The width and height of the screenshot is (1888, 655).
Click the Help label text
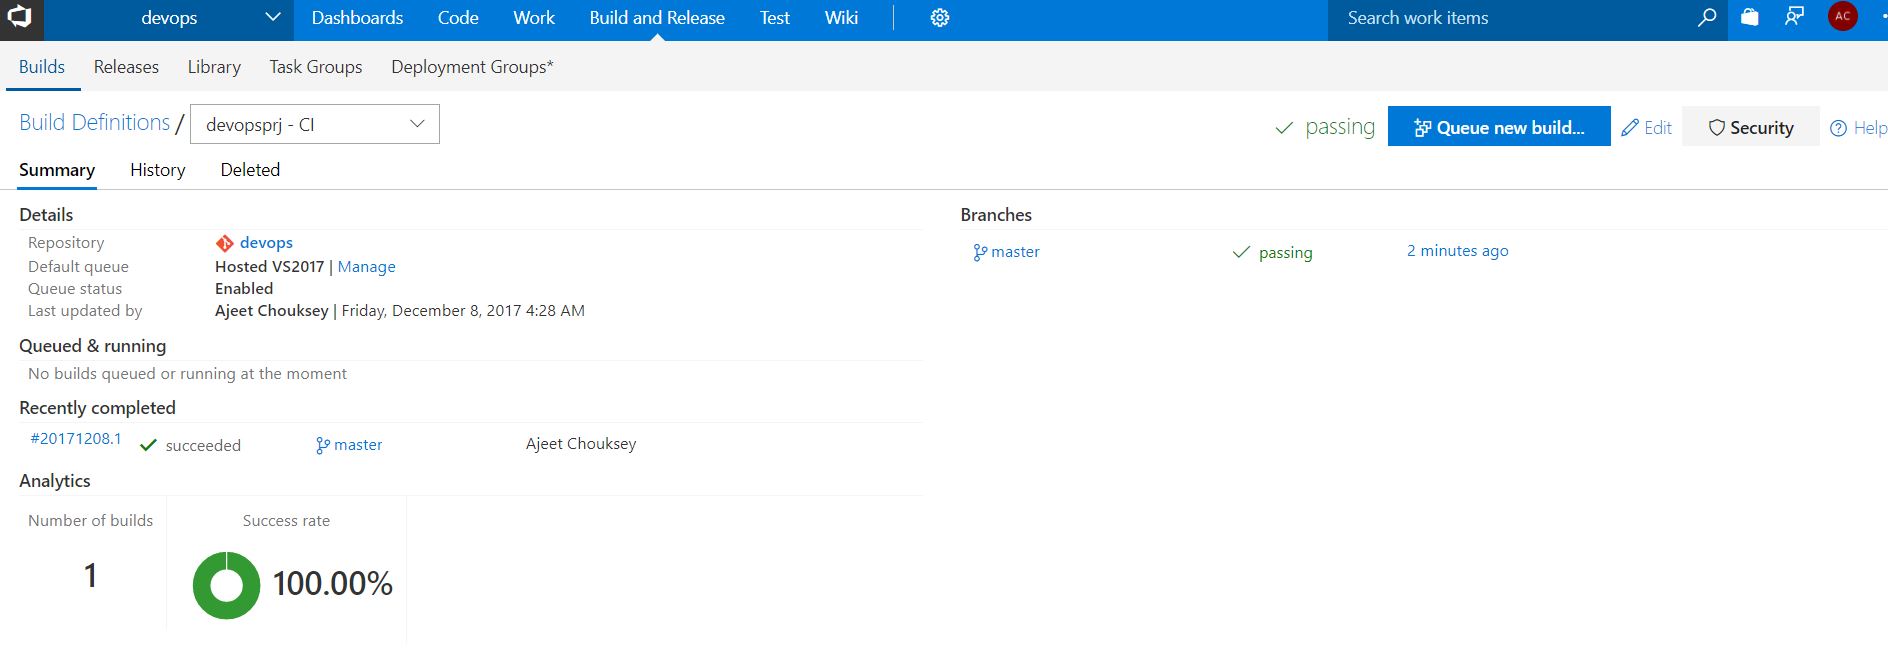(1870, 128)
